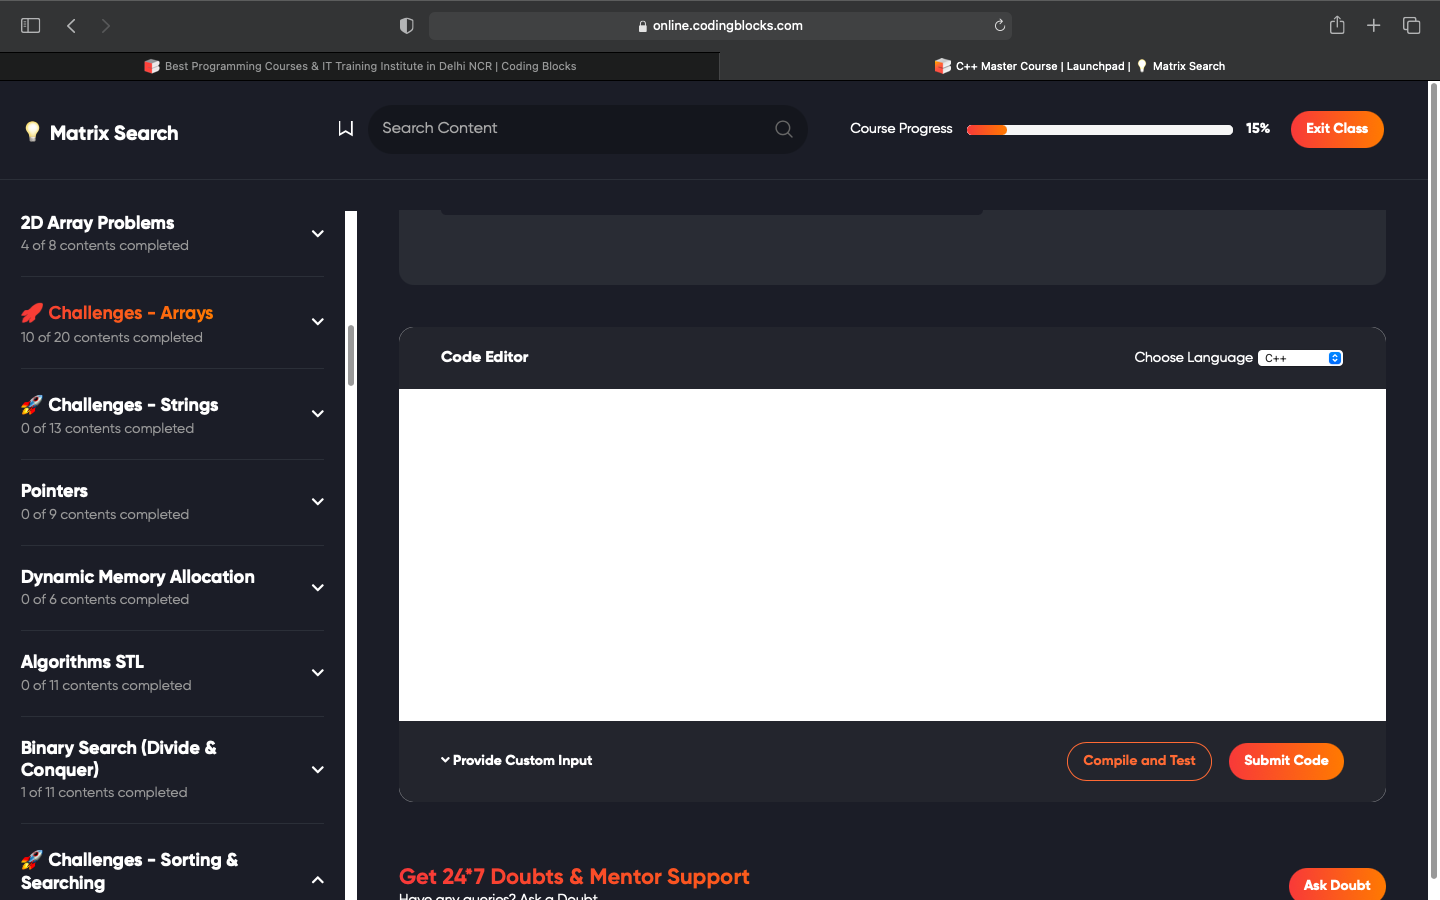This screenshot has width=1440, height=900.
Task: Click the sidebar scrollbar handle
Action: [351, 355]
